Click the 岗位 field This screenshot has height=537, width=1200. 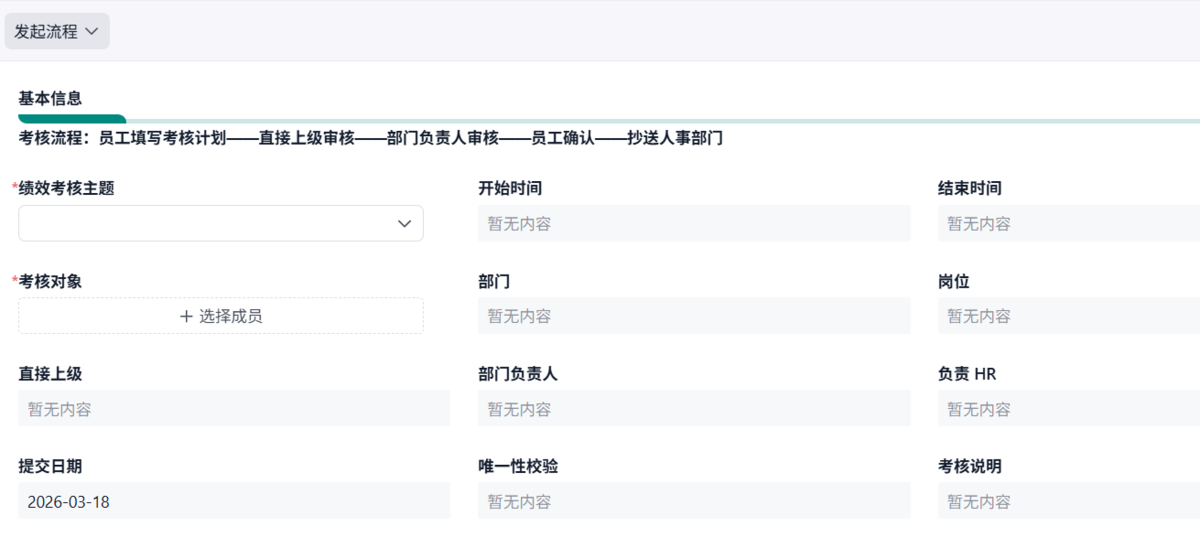point(1068,316)
